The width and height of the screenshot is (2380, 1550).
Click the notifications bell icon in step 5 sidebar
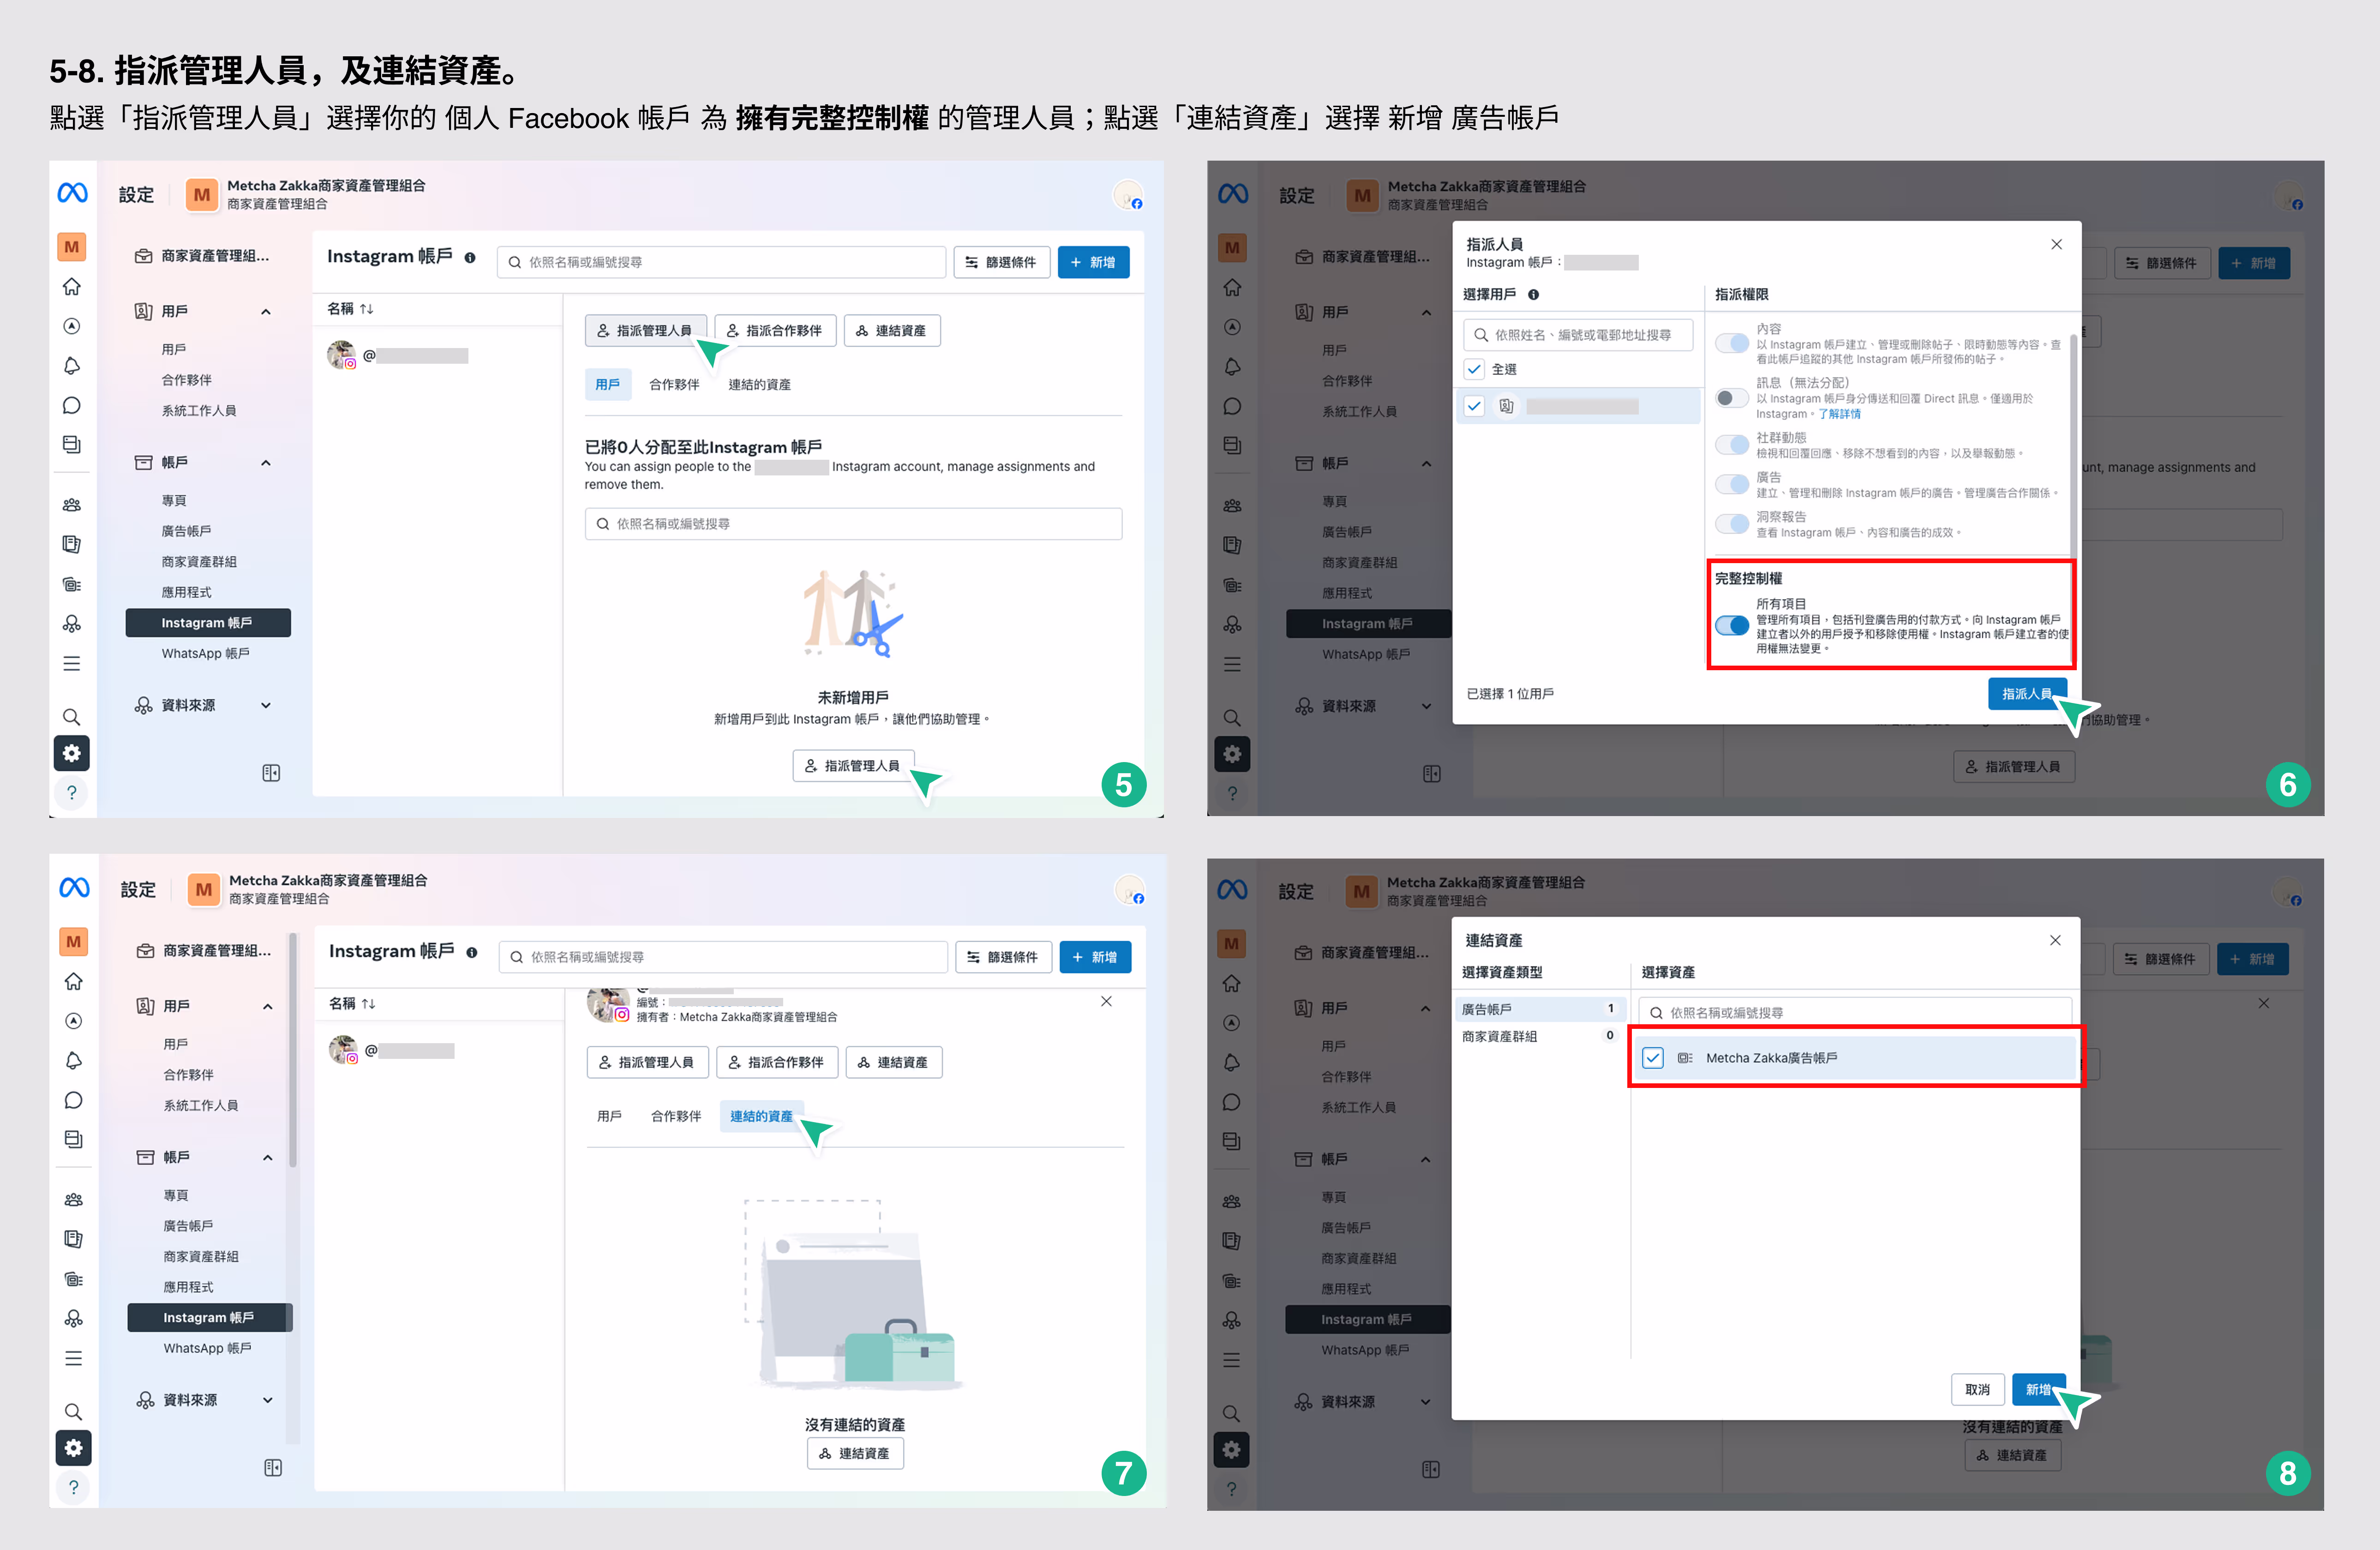(72, 366)
